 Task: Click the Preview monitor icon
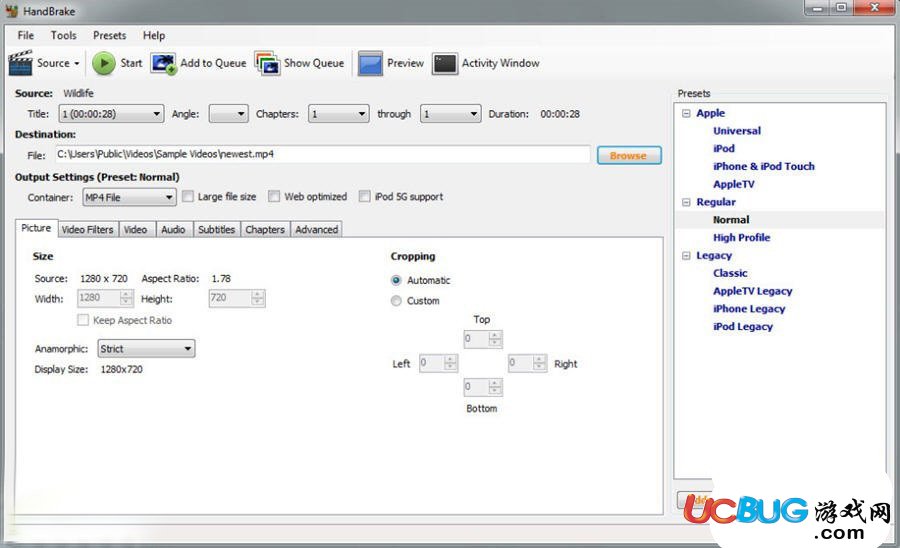coord(370,63)
